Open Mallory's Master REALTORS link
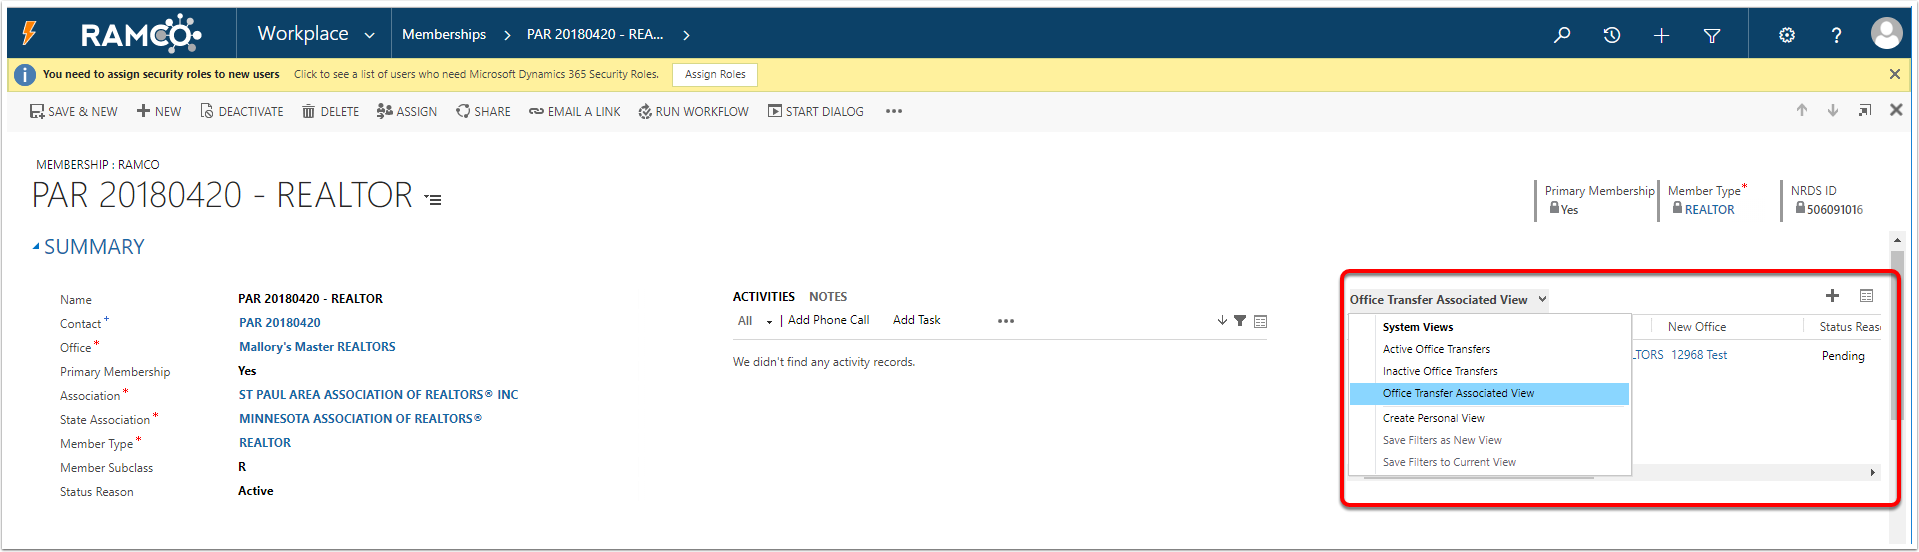1919x552 pixels. coord(317,347)
